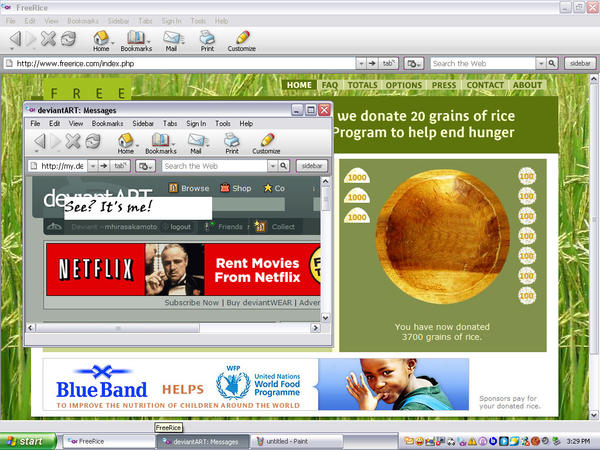The image size is (600, 450).
Task: Click Reload icon in FreeRice window
Action: (68, 38)
